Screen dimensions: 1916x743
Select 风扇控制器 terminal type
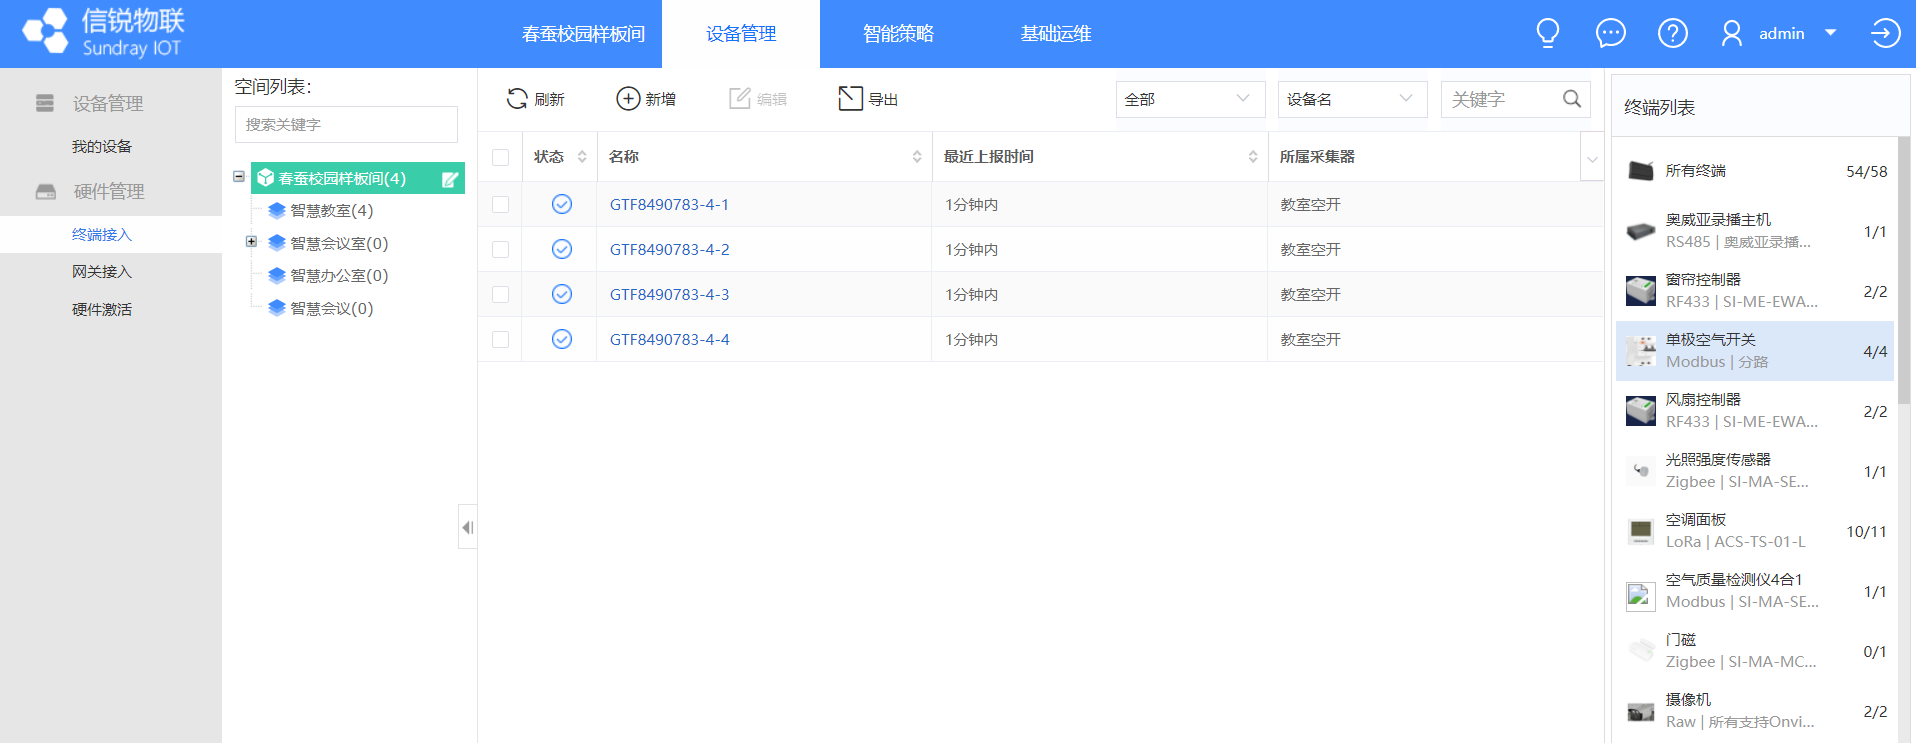[x=1755, y=411]
